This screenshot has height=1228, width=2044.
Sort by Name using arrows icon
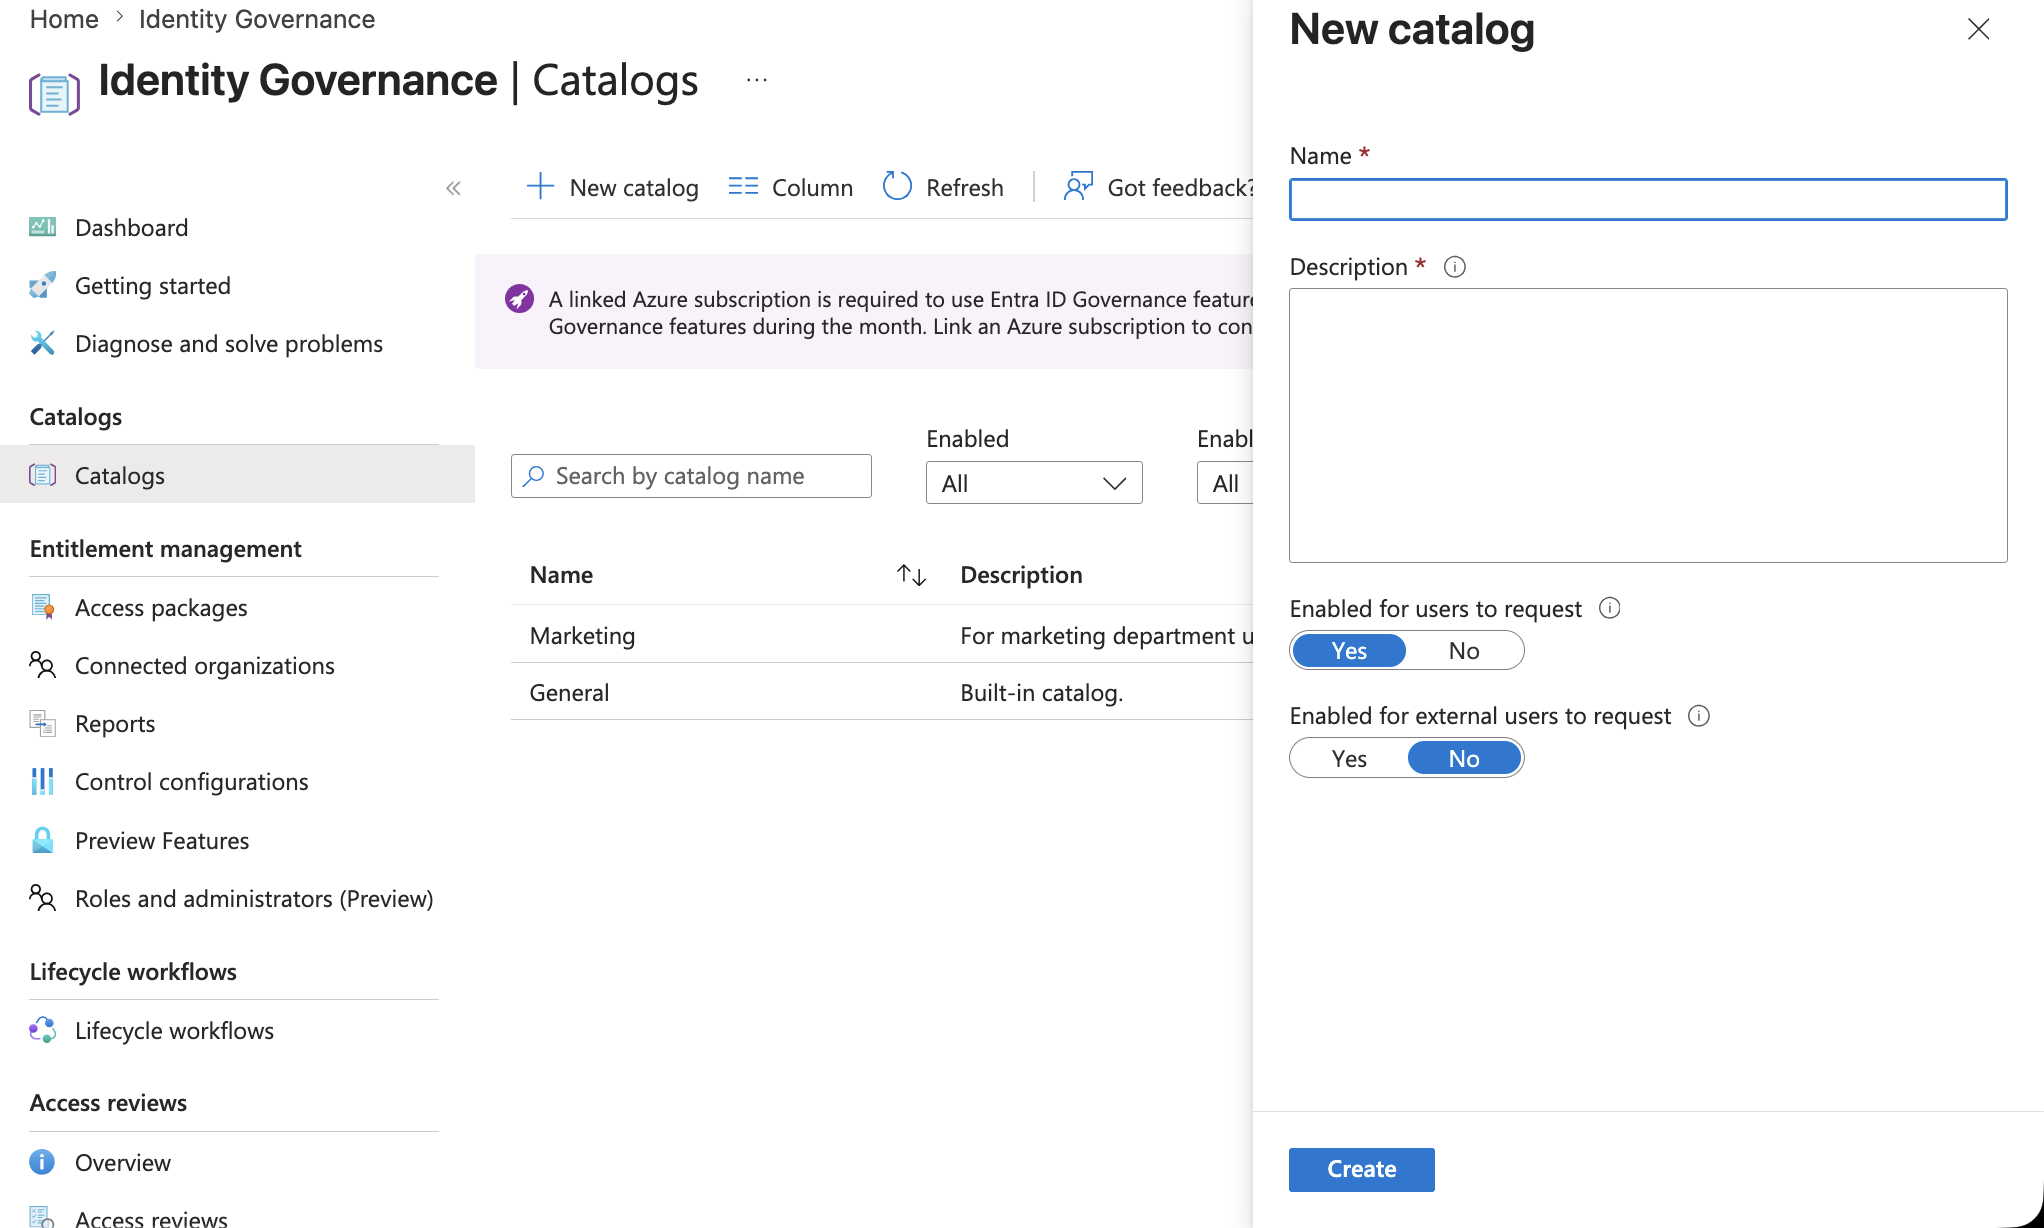click(911, 575)
